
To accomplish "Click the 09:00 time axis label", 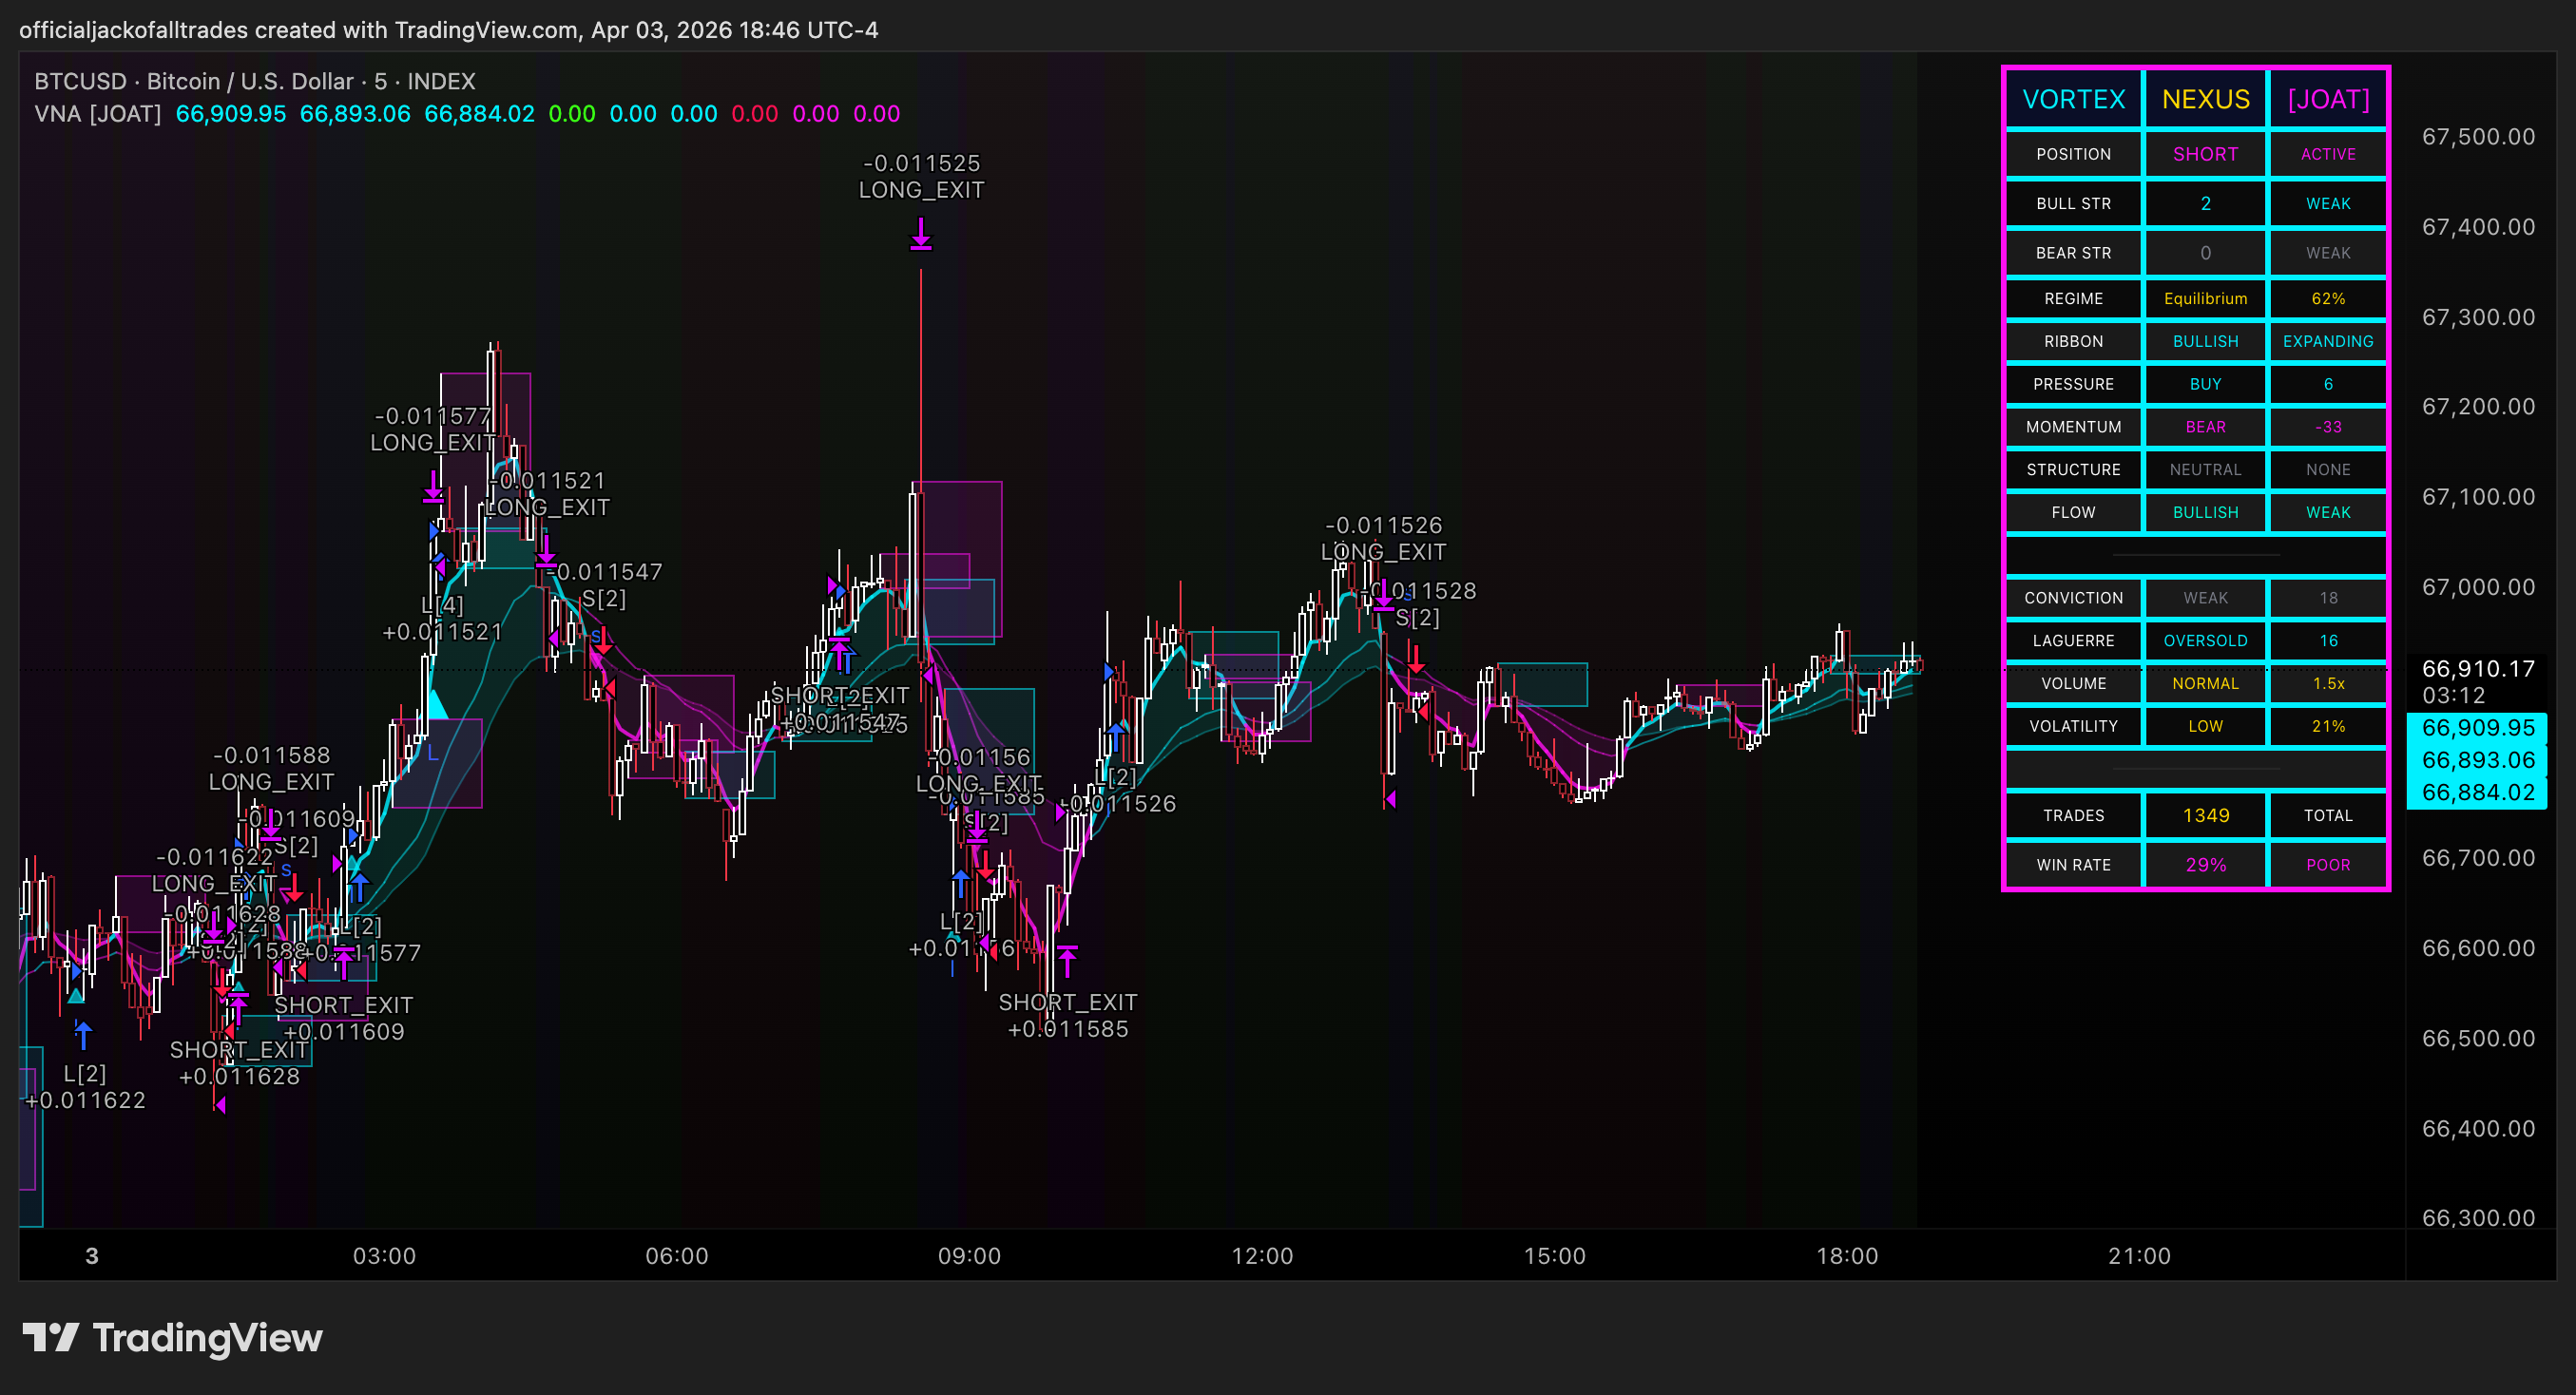I will coord(969,1256).
